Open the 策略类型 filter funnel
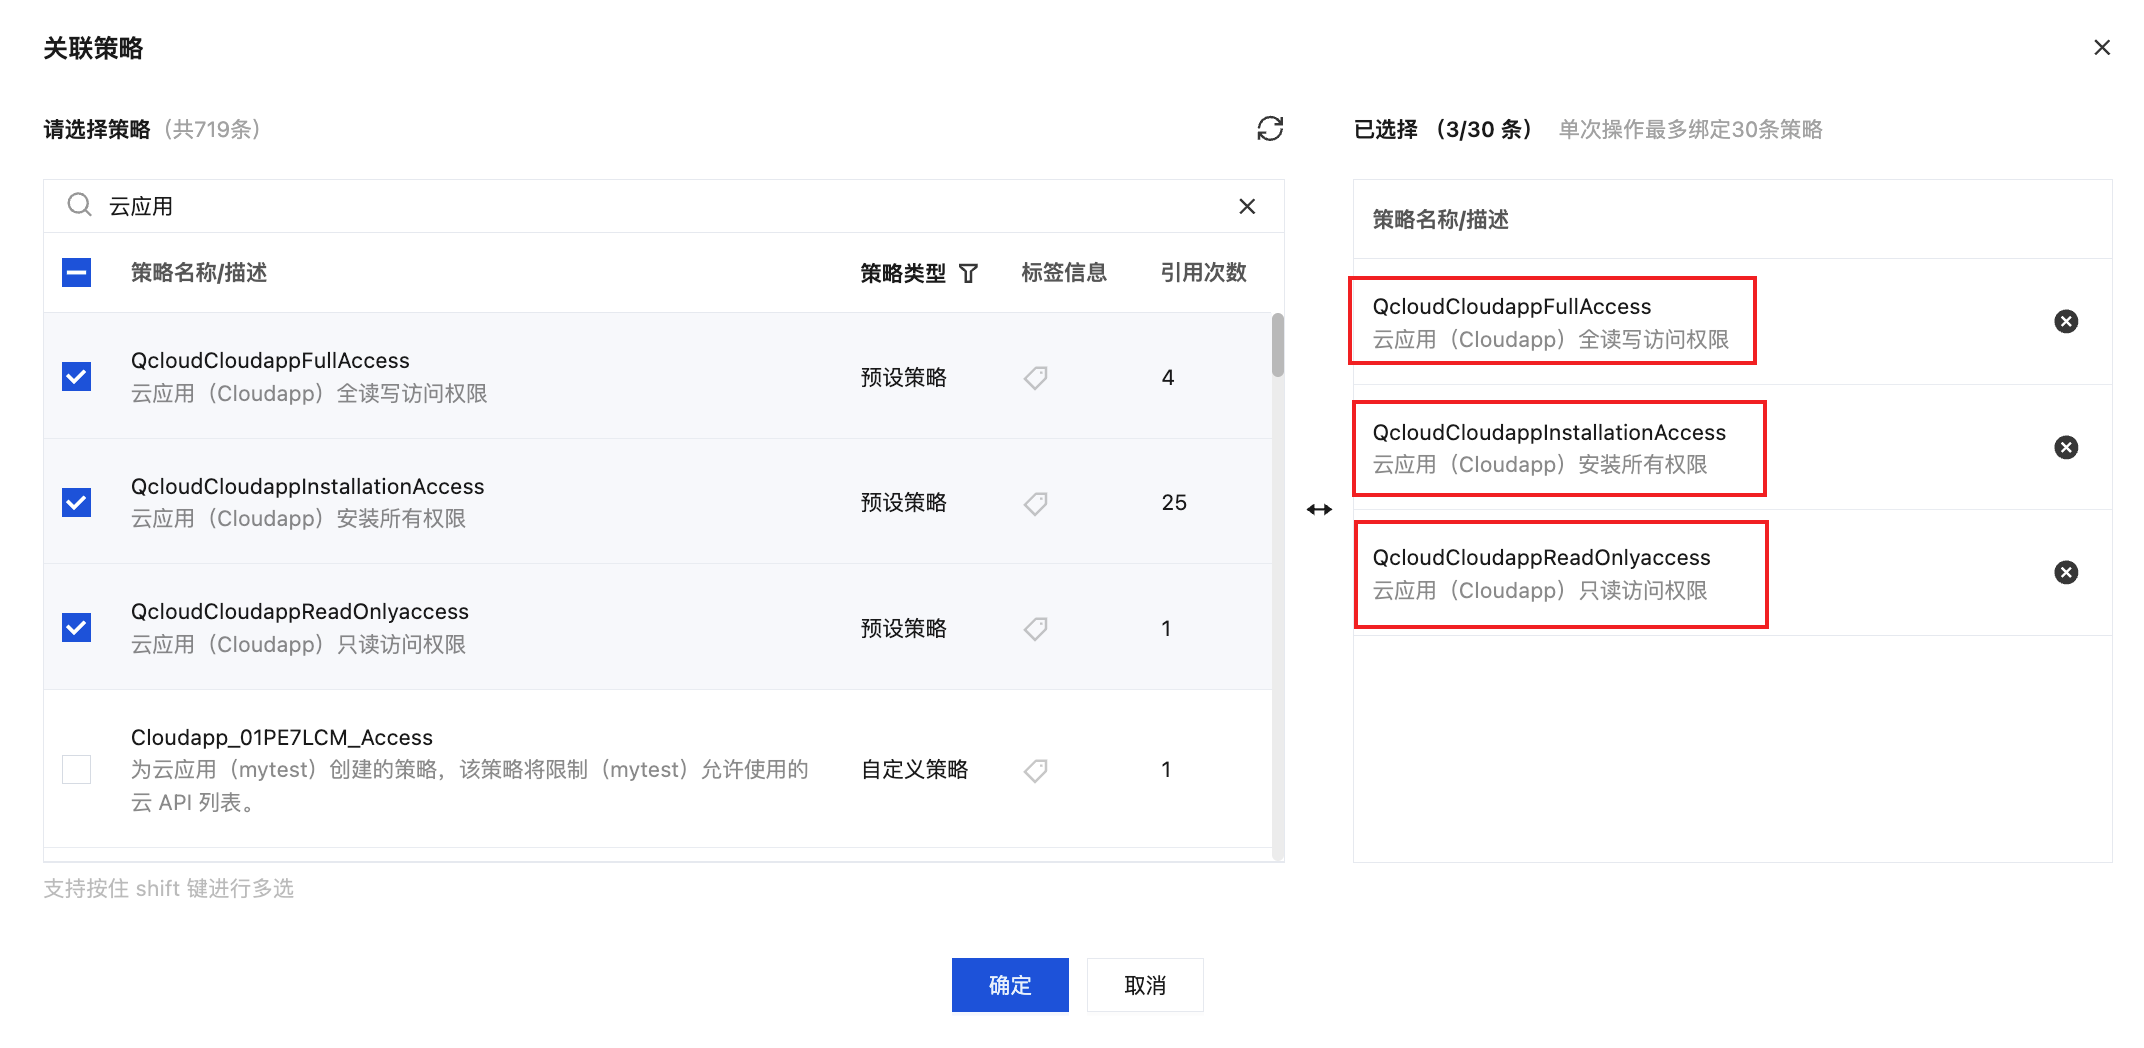The height and width of the screenshot is (1048, 2144). coord(968,273)
